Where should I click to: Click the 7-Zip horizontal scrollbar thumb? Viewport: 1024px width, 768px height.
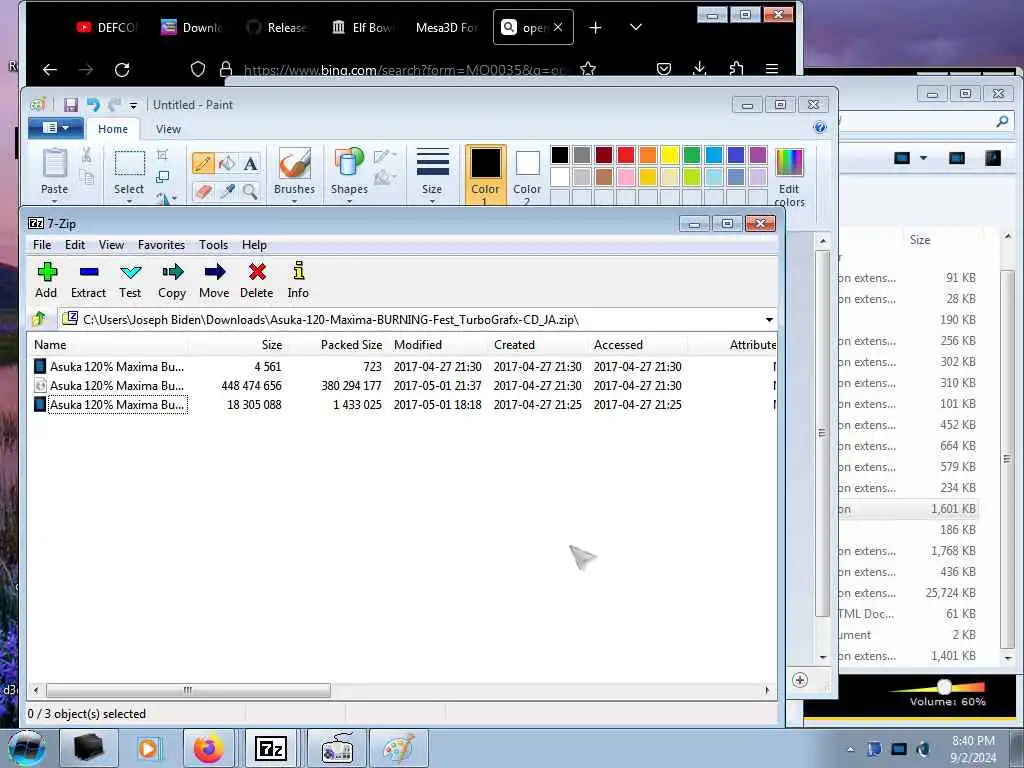(x=188, y=690)
